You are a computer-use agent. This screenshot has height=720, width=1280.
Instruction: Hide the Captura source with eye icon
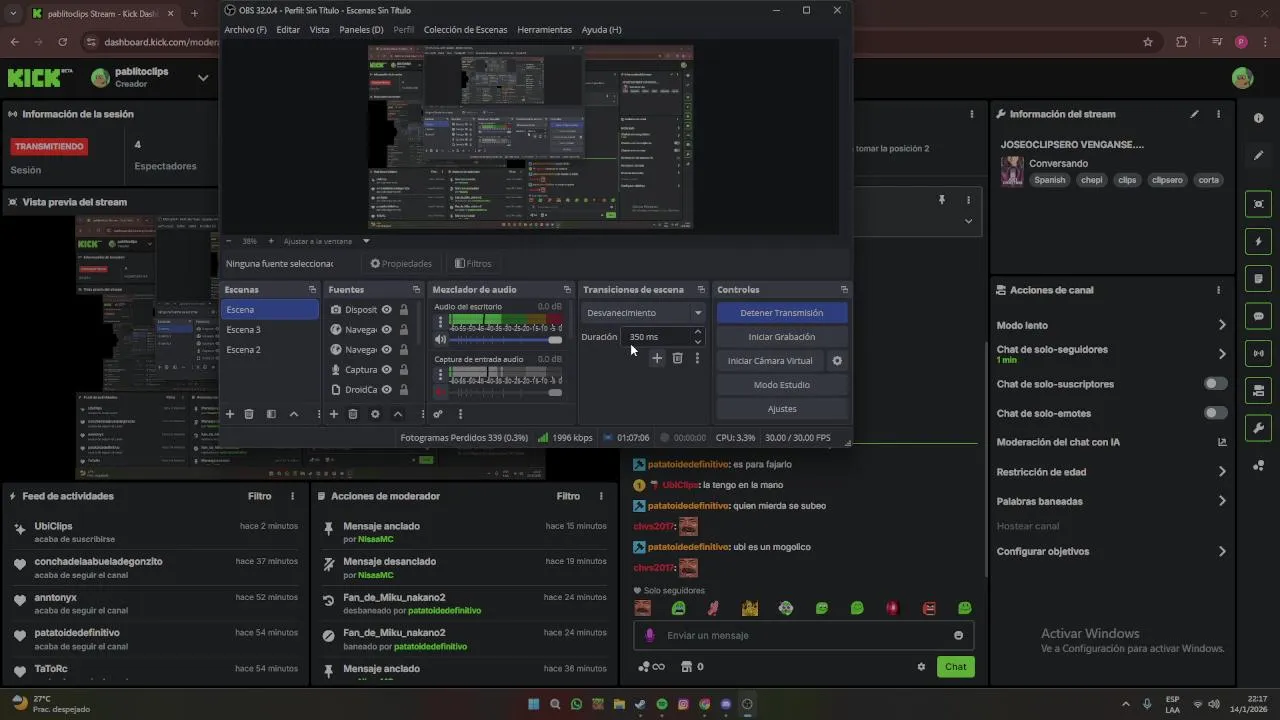click(386, 370)
